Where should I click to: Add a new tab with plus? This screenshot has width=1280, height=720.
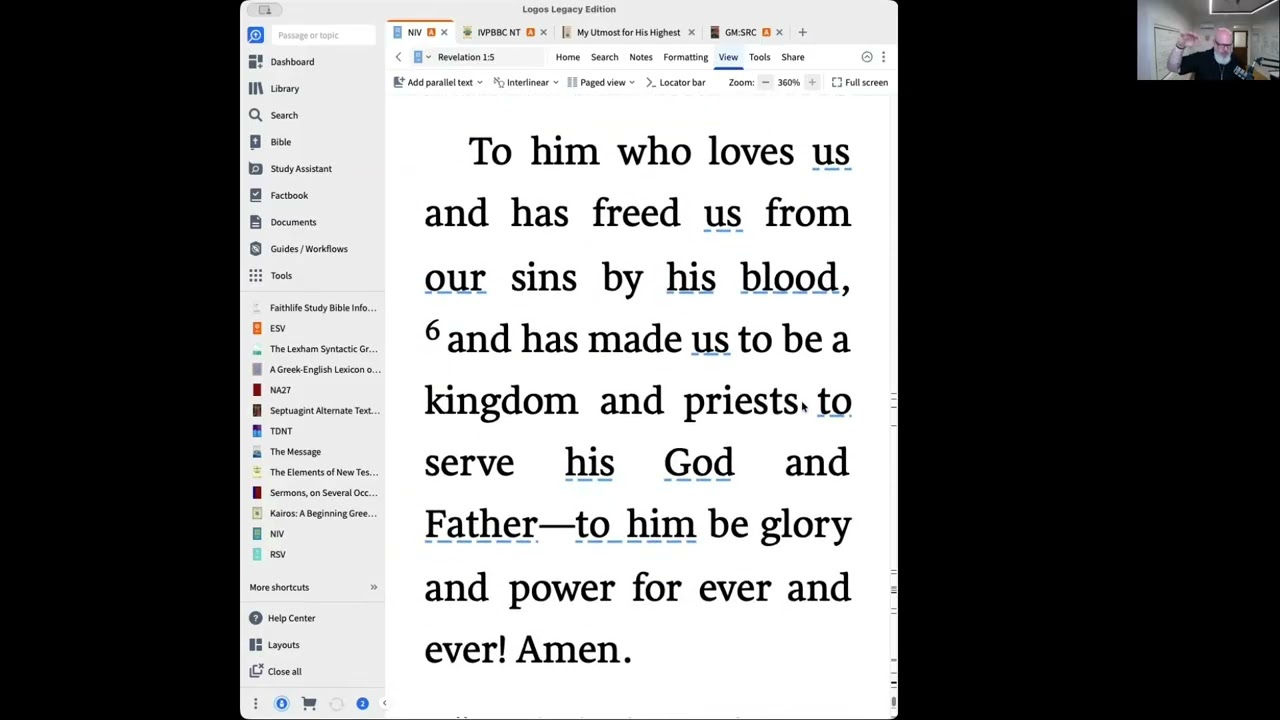pos(802,32)
